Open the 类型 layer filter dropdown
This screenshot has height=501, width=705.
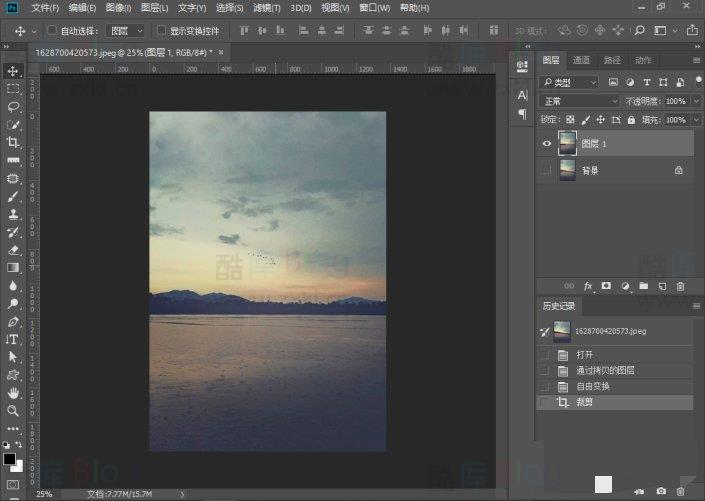(x=568, y=82)
